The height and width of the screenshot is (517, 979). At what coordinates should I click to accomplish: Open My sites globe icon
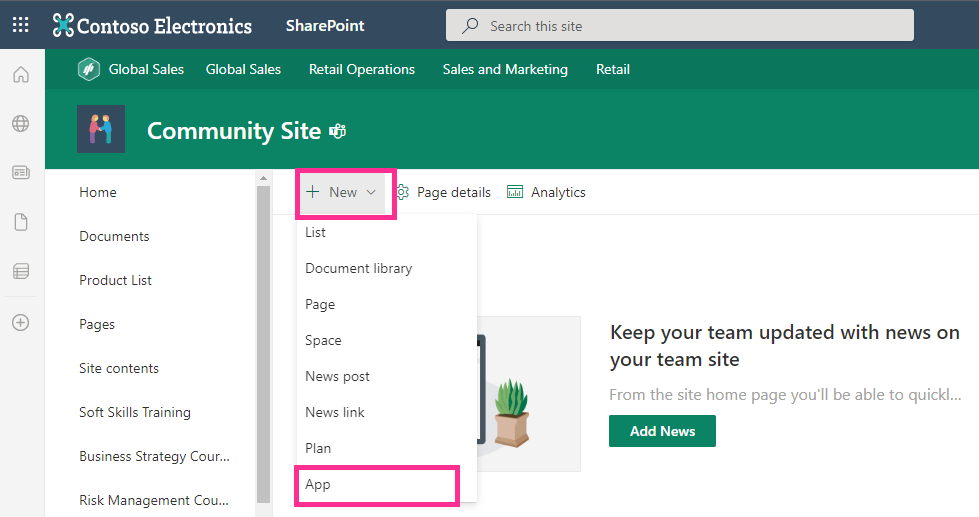[21, 124]
